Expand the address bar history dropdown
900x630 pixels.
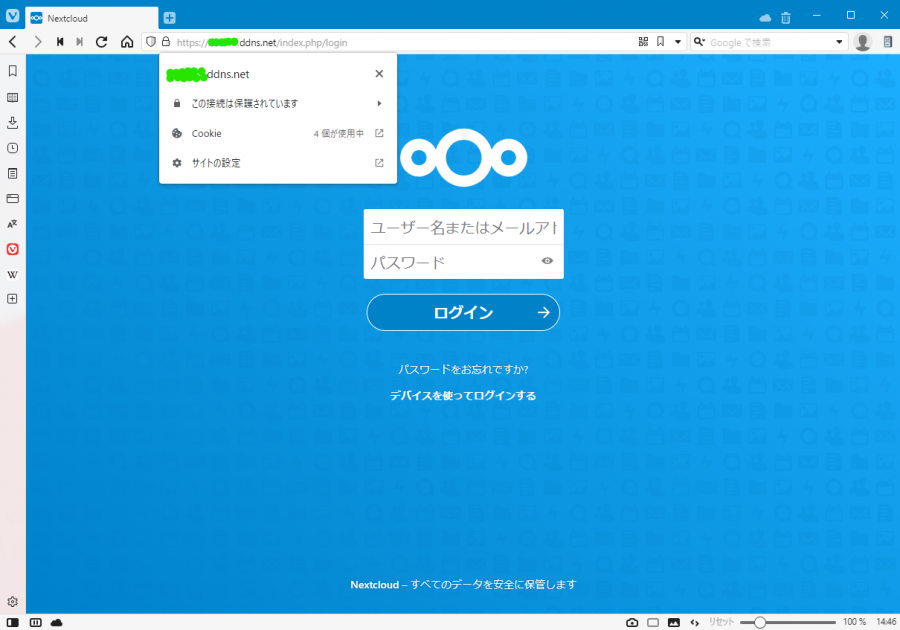pyautogui.click(x=677, y=42)
